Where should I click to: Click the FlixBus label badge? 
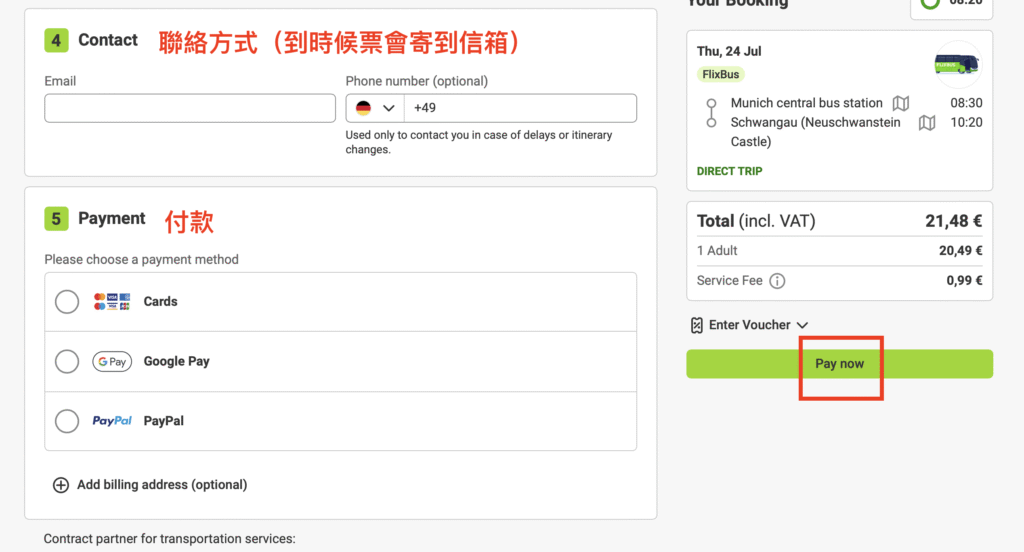point(721,74)
